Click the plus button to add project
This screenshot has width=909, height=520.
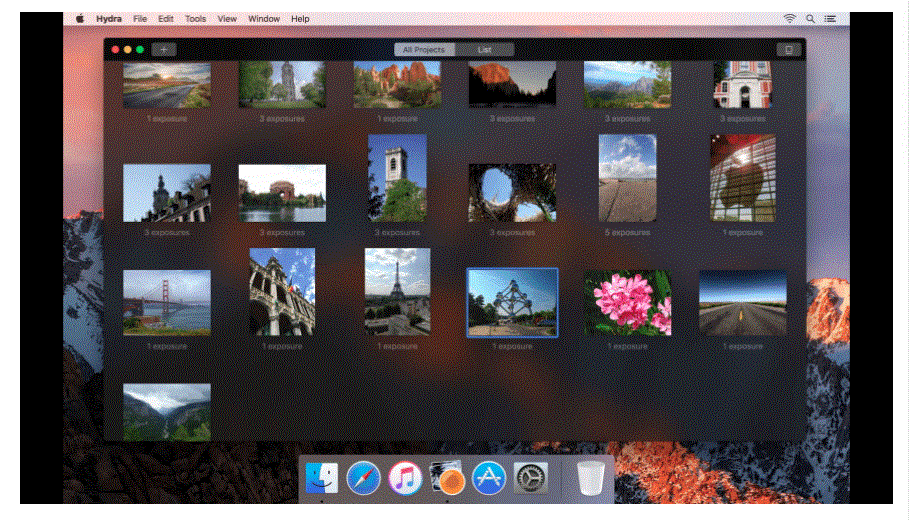[164, 50]
